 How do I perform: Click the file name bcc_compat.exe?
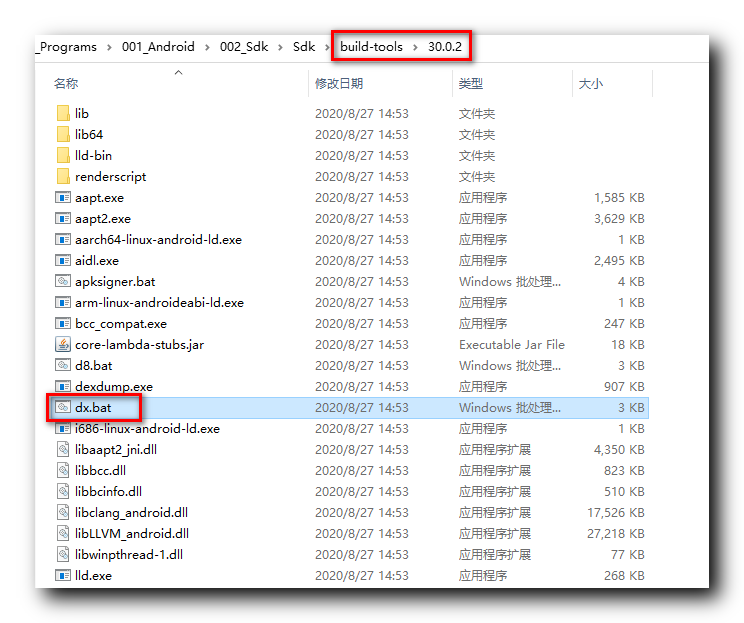point(121,324)
